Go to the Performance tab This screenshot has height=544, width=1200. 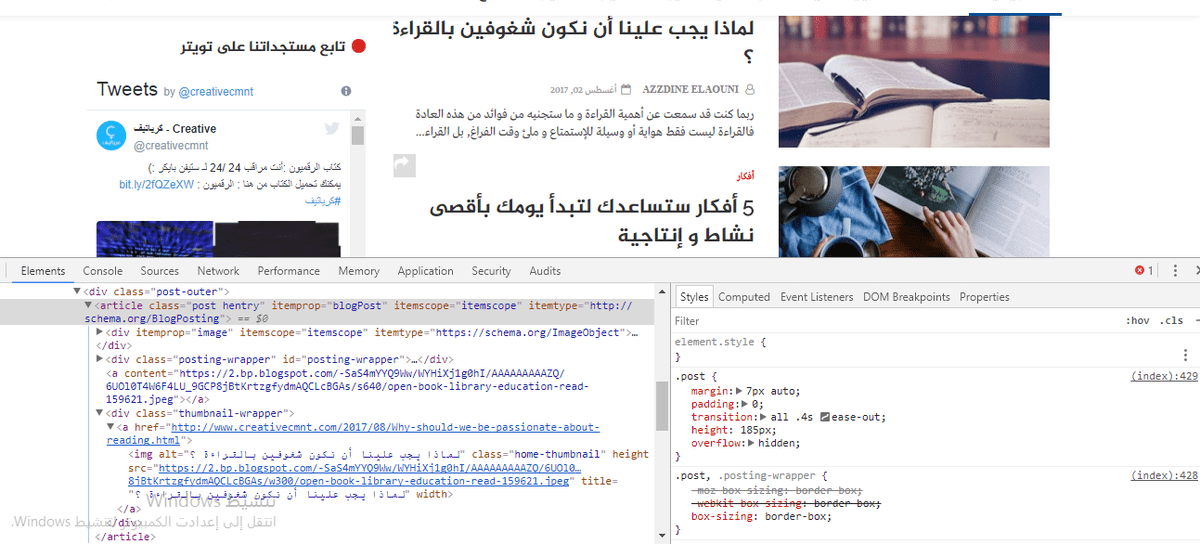pos(289,271)
